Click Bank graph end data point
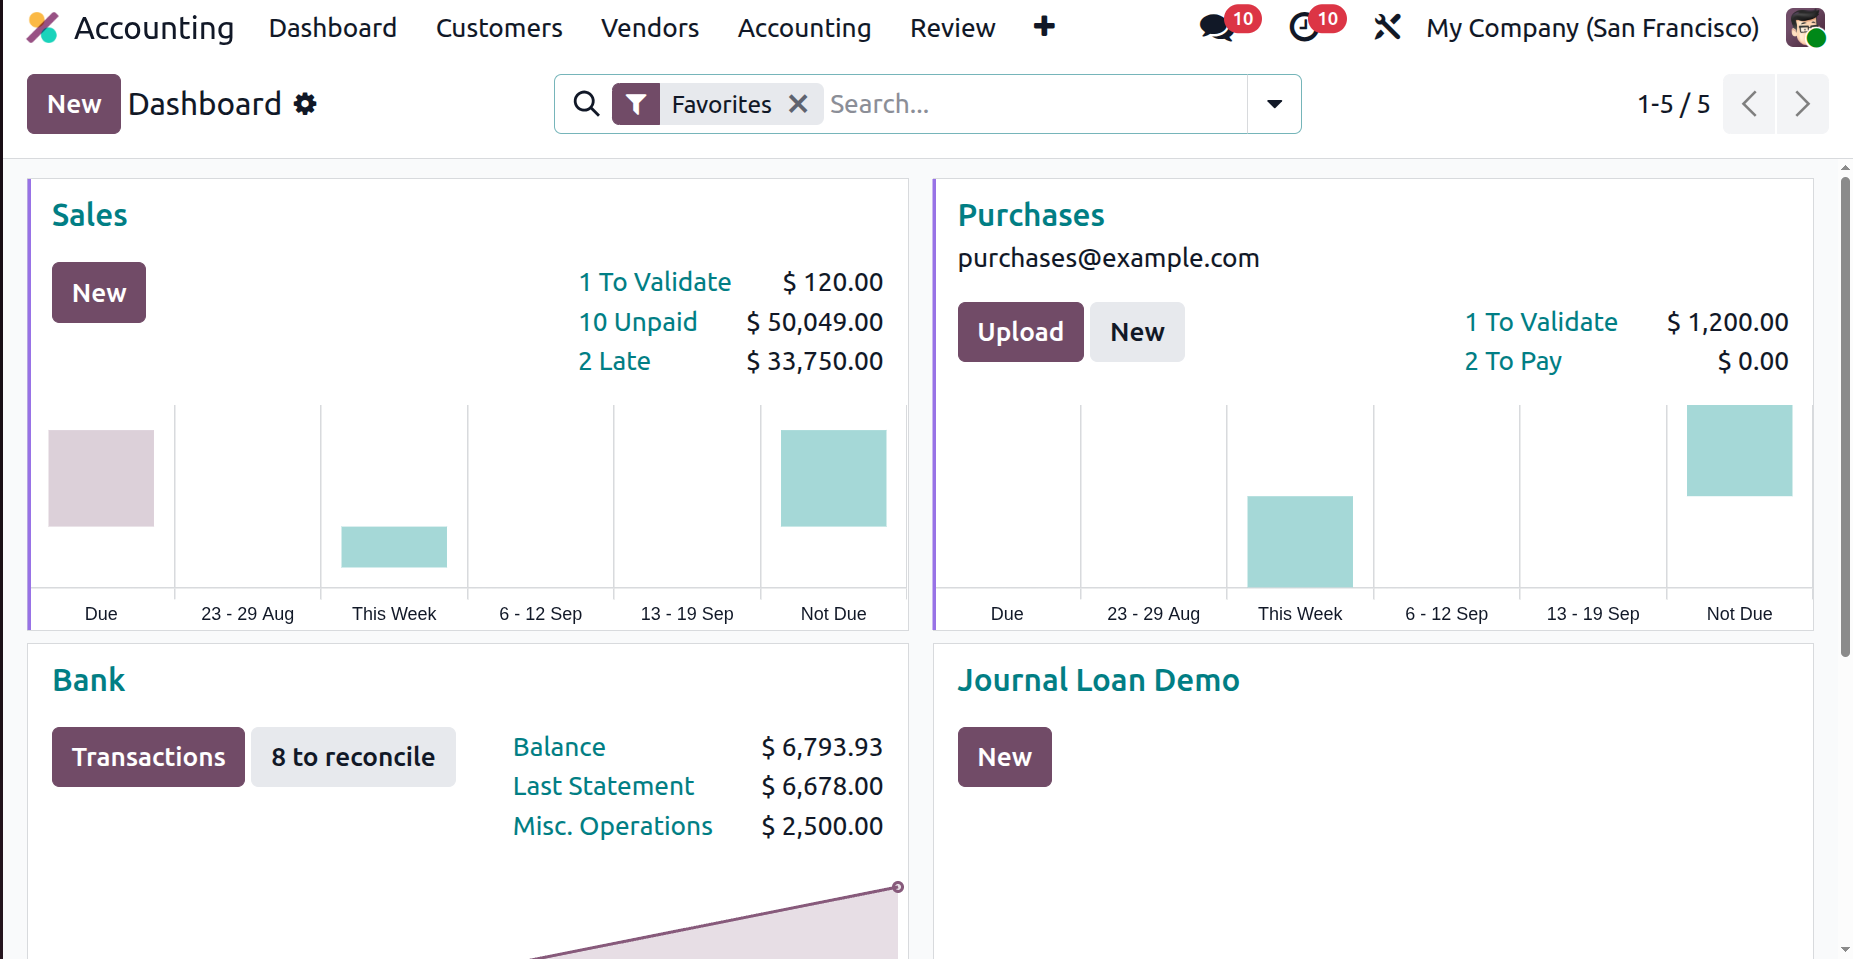The height and width of the screenshot is (959, 1853). click(897, 887)
